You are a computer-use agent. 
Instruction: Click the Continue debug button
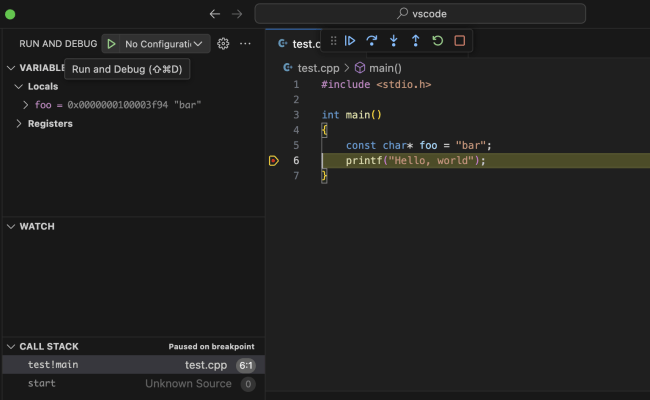click(x=350, y=41)
